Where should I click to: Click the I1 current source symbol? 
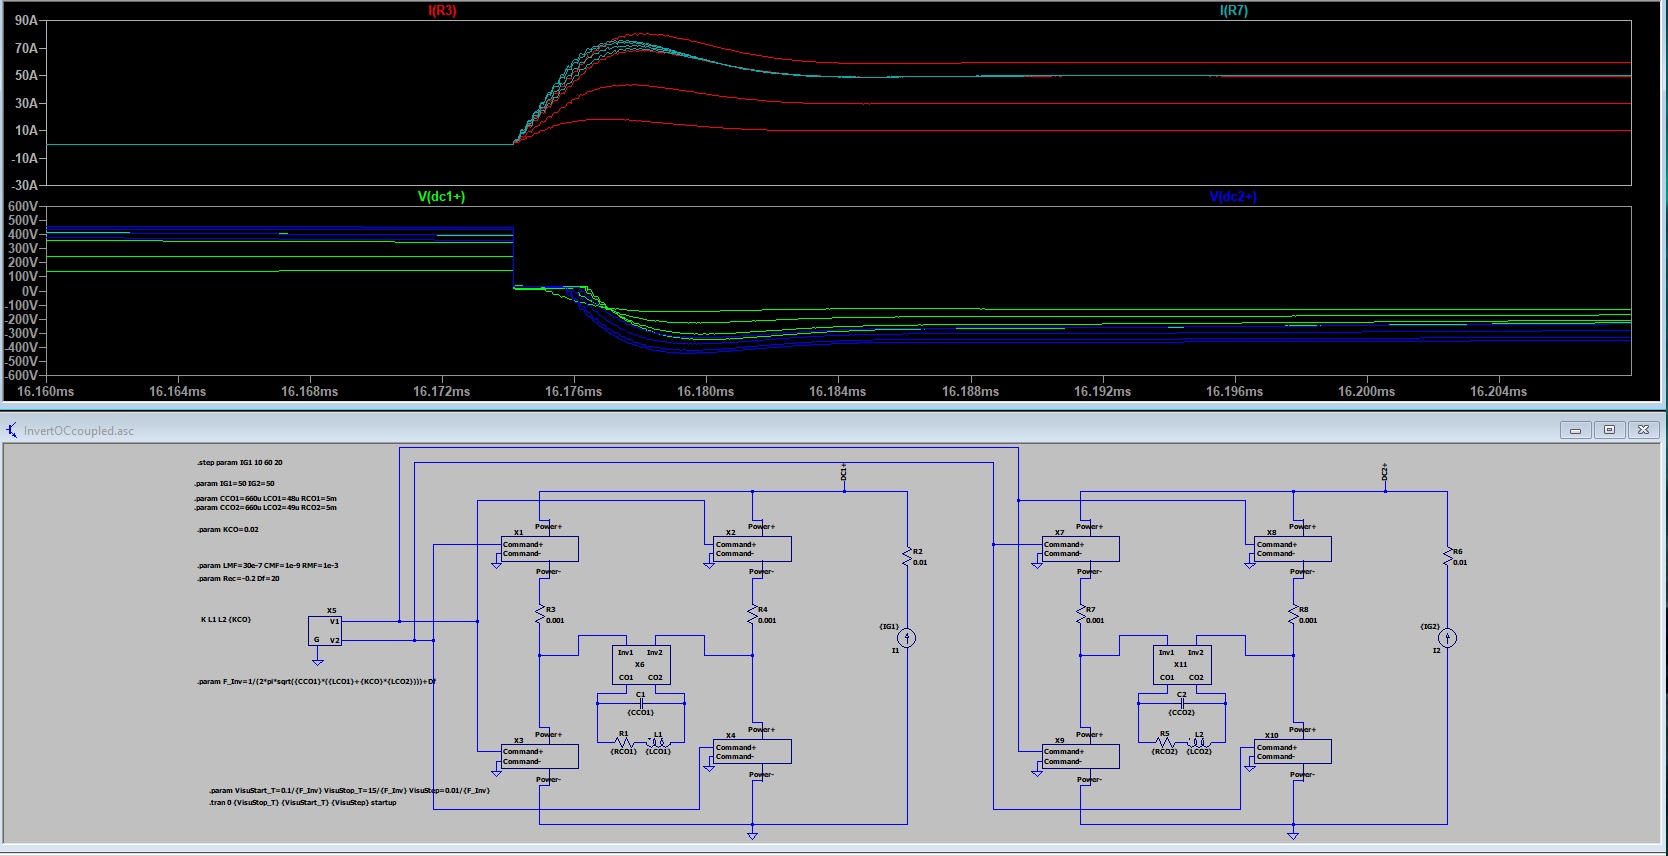(906, 638)
